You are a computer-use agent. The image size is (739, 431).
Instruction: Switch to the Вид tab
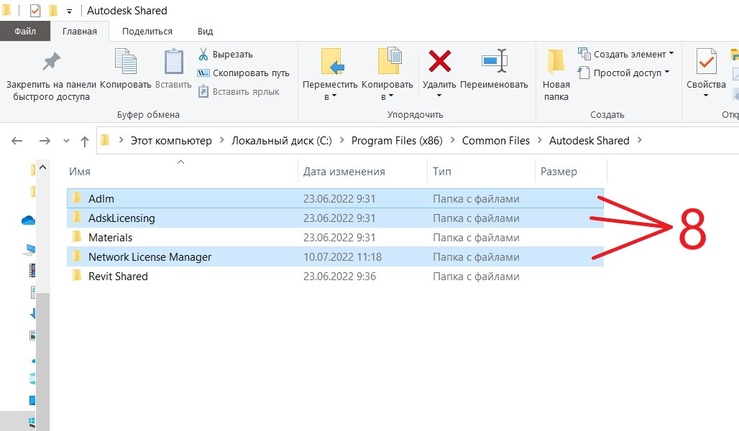coord(205,31)
